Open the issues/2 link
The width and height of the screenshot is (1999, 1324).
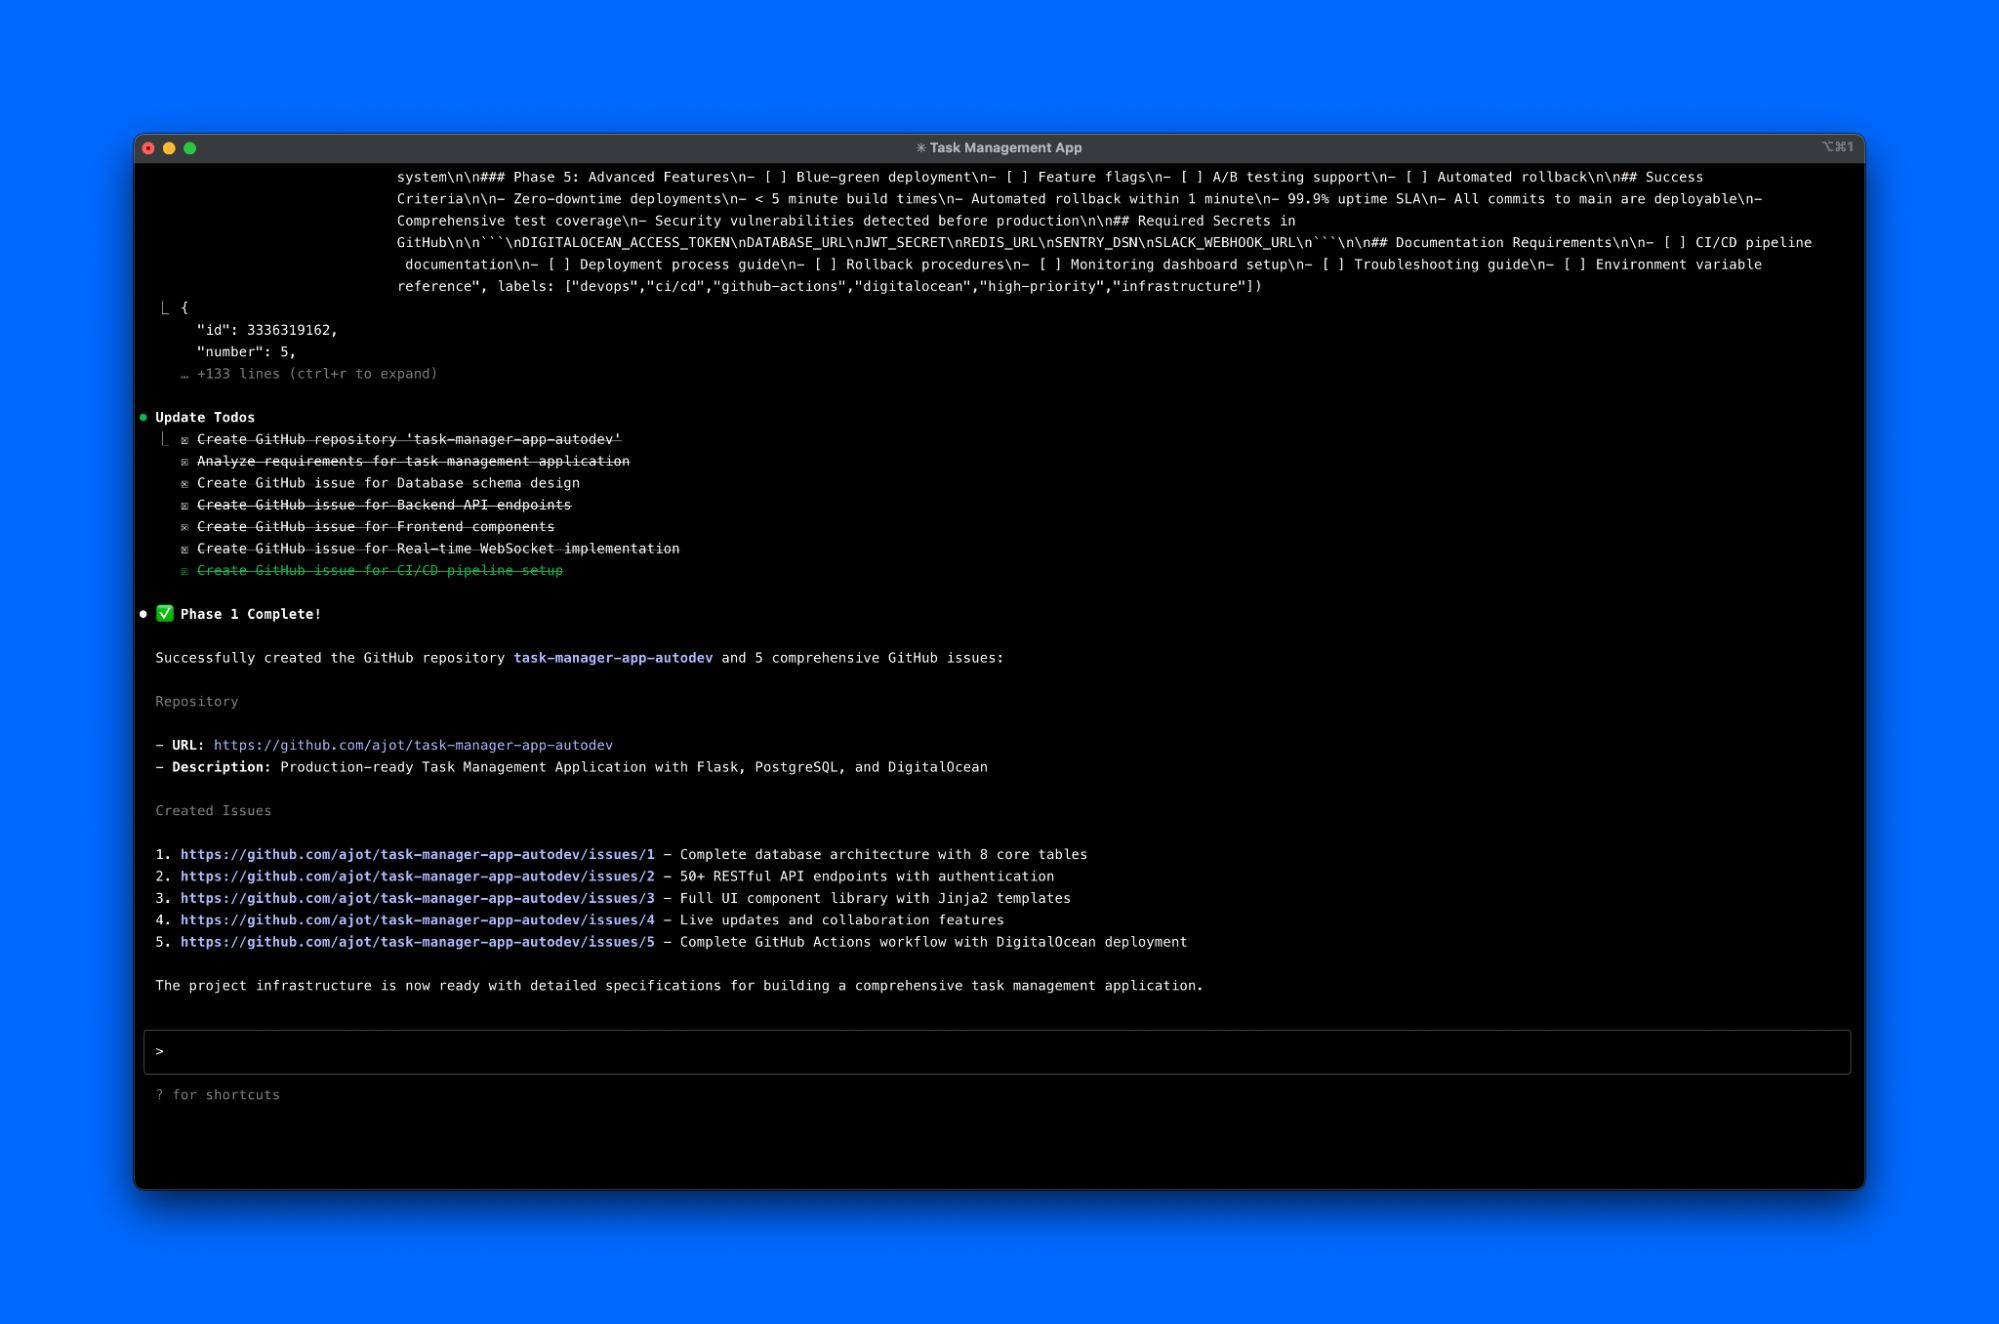[417, 876]
